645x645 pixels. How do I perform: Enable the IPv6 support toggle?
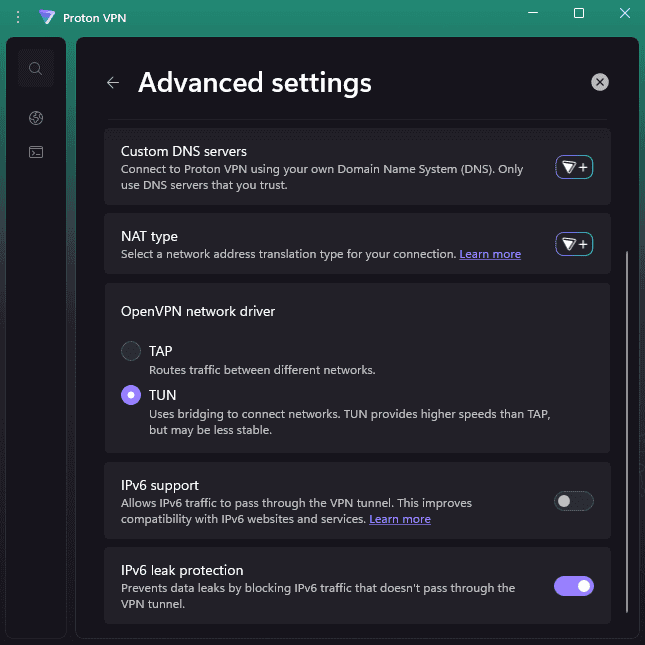[x=574, y=501]
